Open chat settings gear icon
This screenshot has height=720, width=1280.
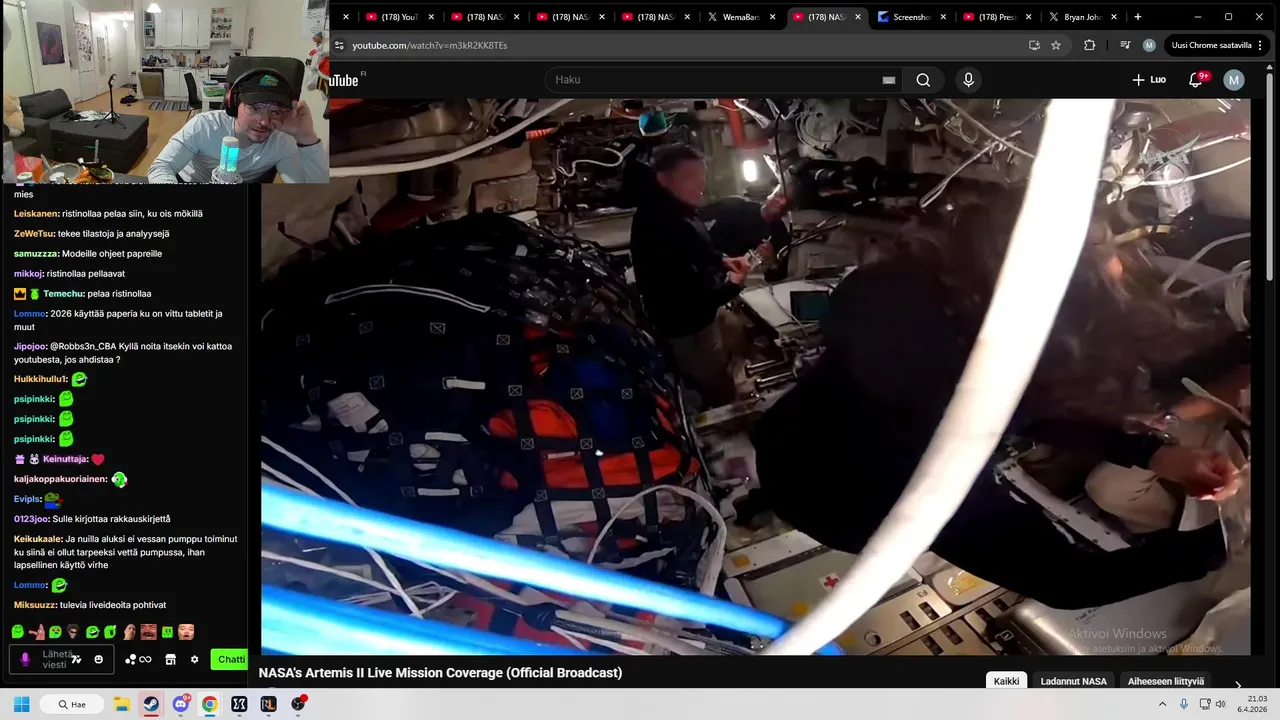(194, 659)
